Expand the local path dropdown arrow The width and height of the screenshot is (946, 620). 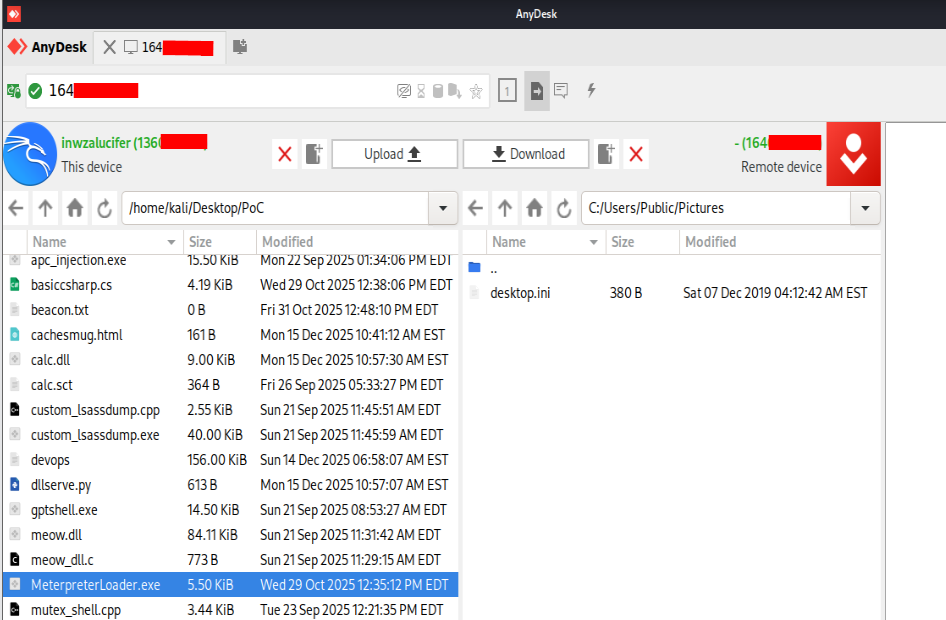pos(443,208)
